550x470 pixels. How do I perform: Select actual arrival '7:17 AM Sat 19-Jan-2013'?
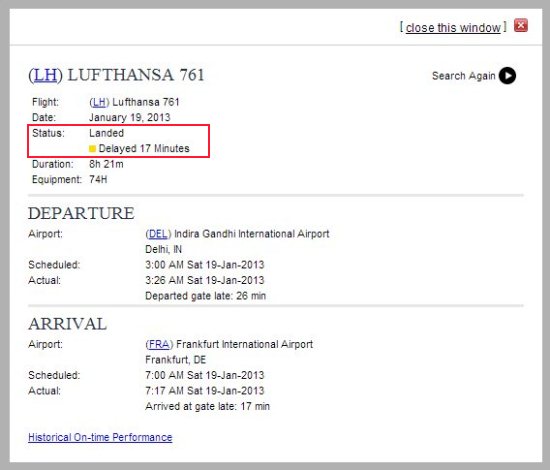click(x=204, y=391)
